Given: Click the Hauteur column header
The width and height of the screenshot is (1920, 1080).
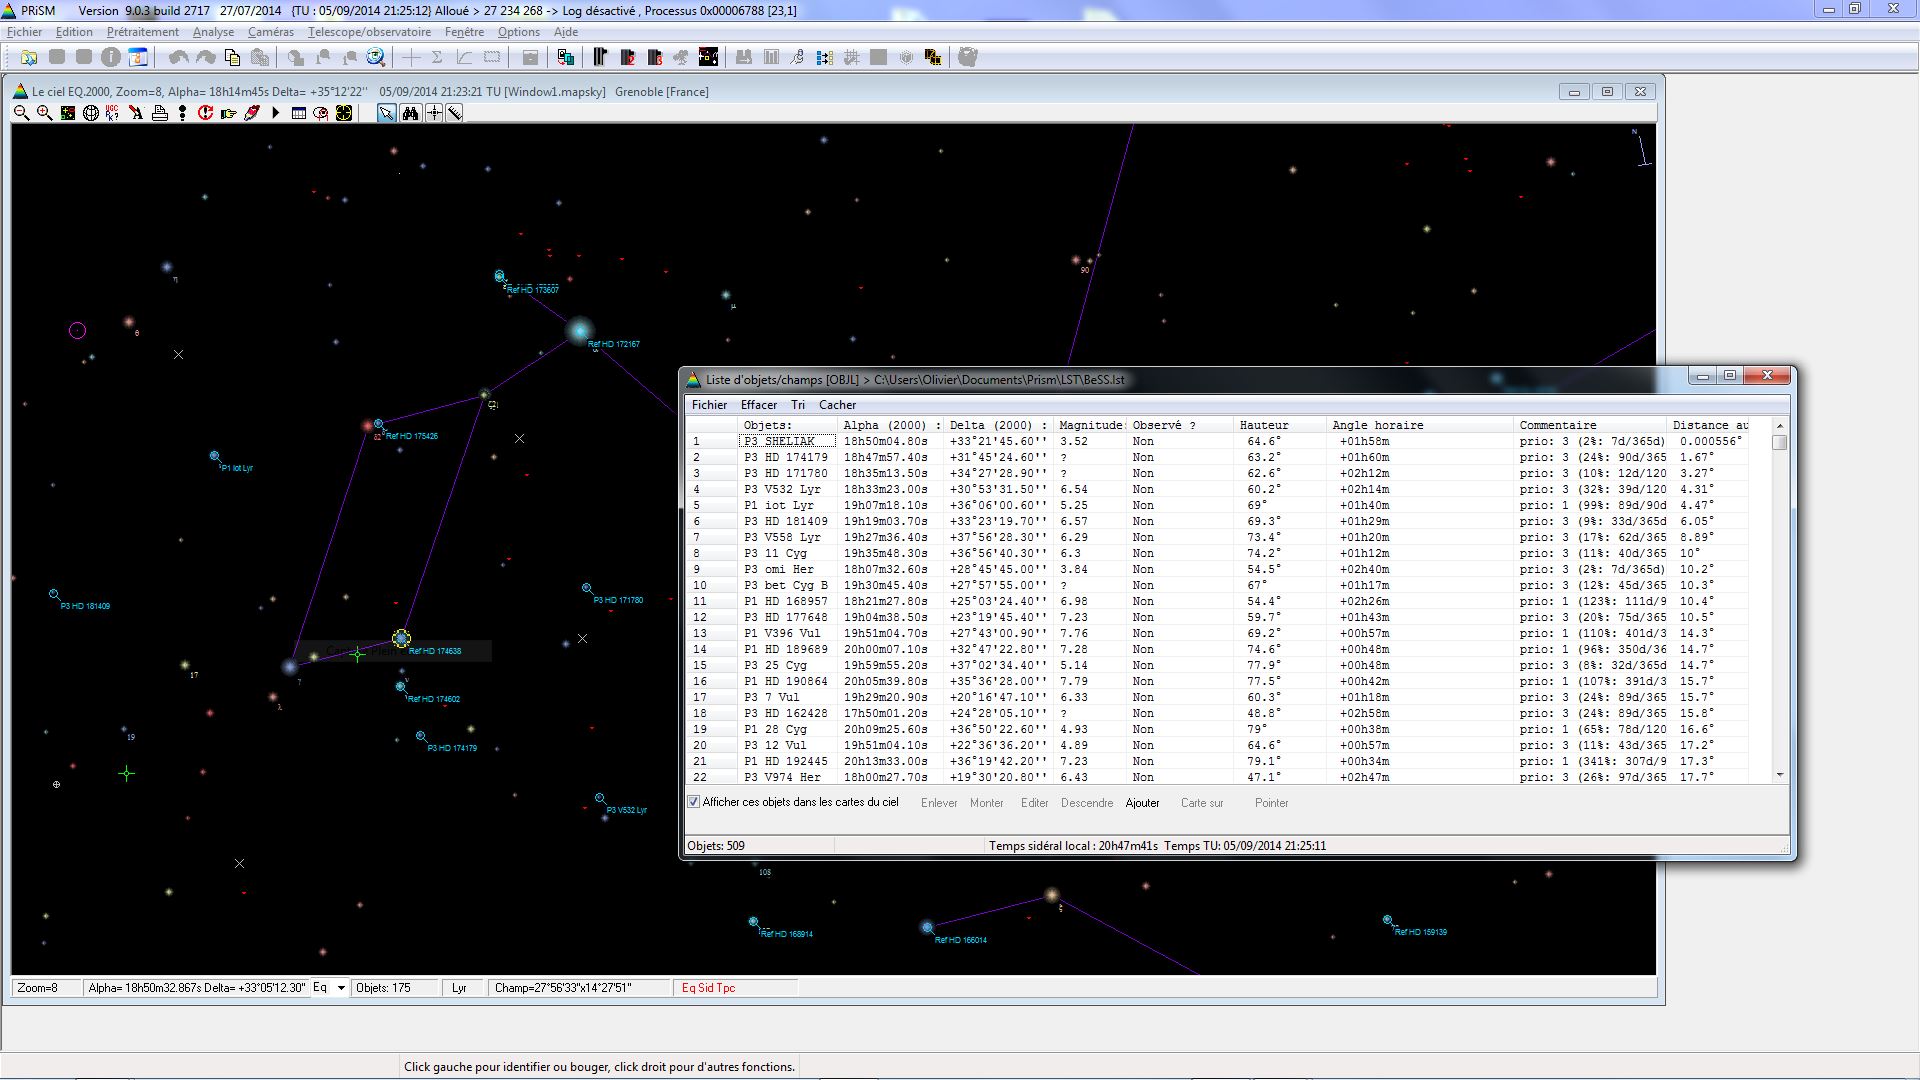Looking at the screenshot, I should pyautogui.click(x=1264, y=425).
